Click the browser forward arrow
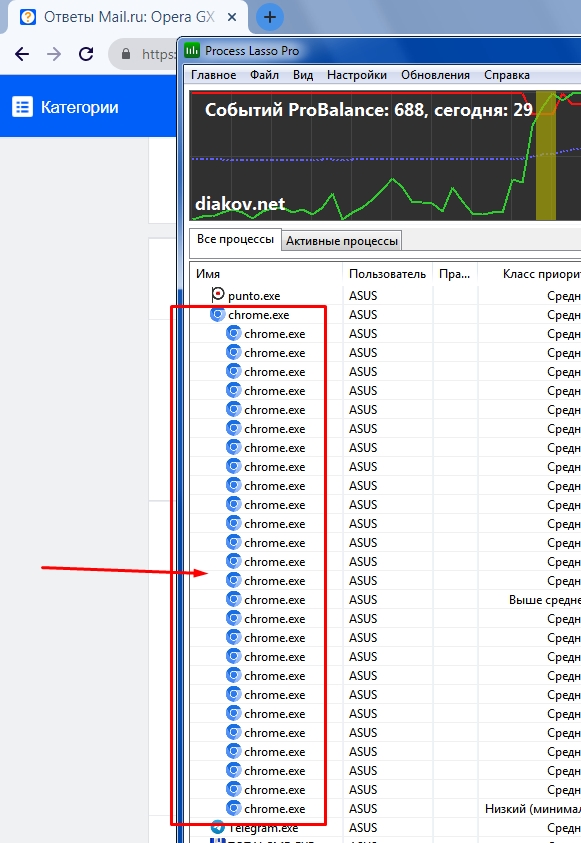The height and width of the screenshot is (843, 581). (54, 54)
